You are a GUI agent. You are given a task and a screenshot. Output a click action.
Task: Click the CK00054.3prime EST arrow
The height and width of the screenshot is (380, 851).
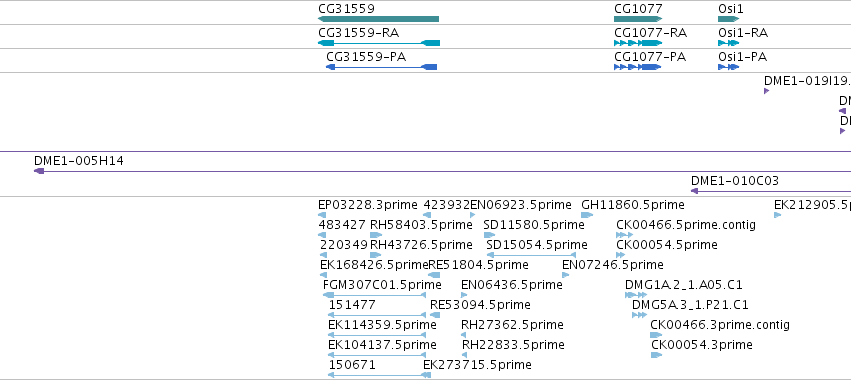(x=656, y=355)
